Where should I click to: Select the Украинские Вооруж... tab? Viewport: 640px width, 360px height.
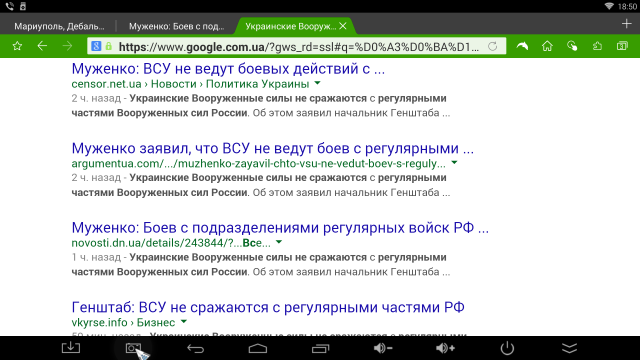pyautogui.click(x=290, y=26)
